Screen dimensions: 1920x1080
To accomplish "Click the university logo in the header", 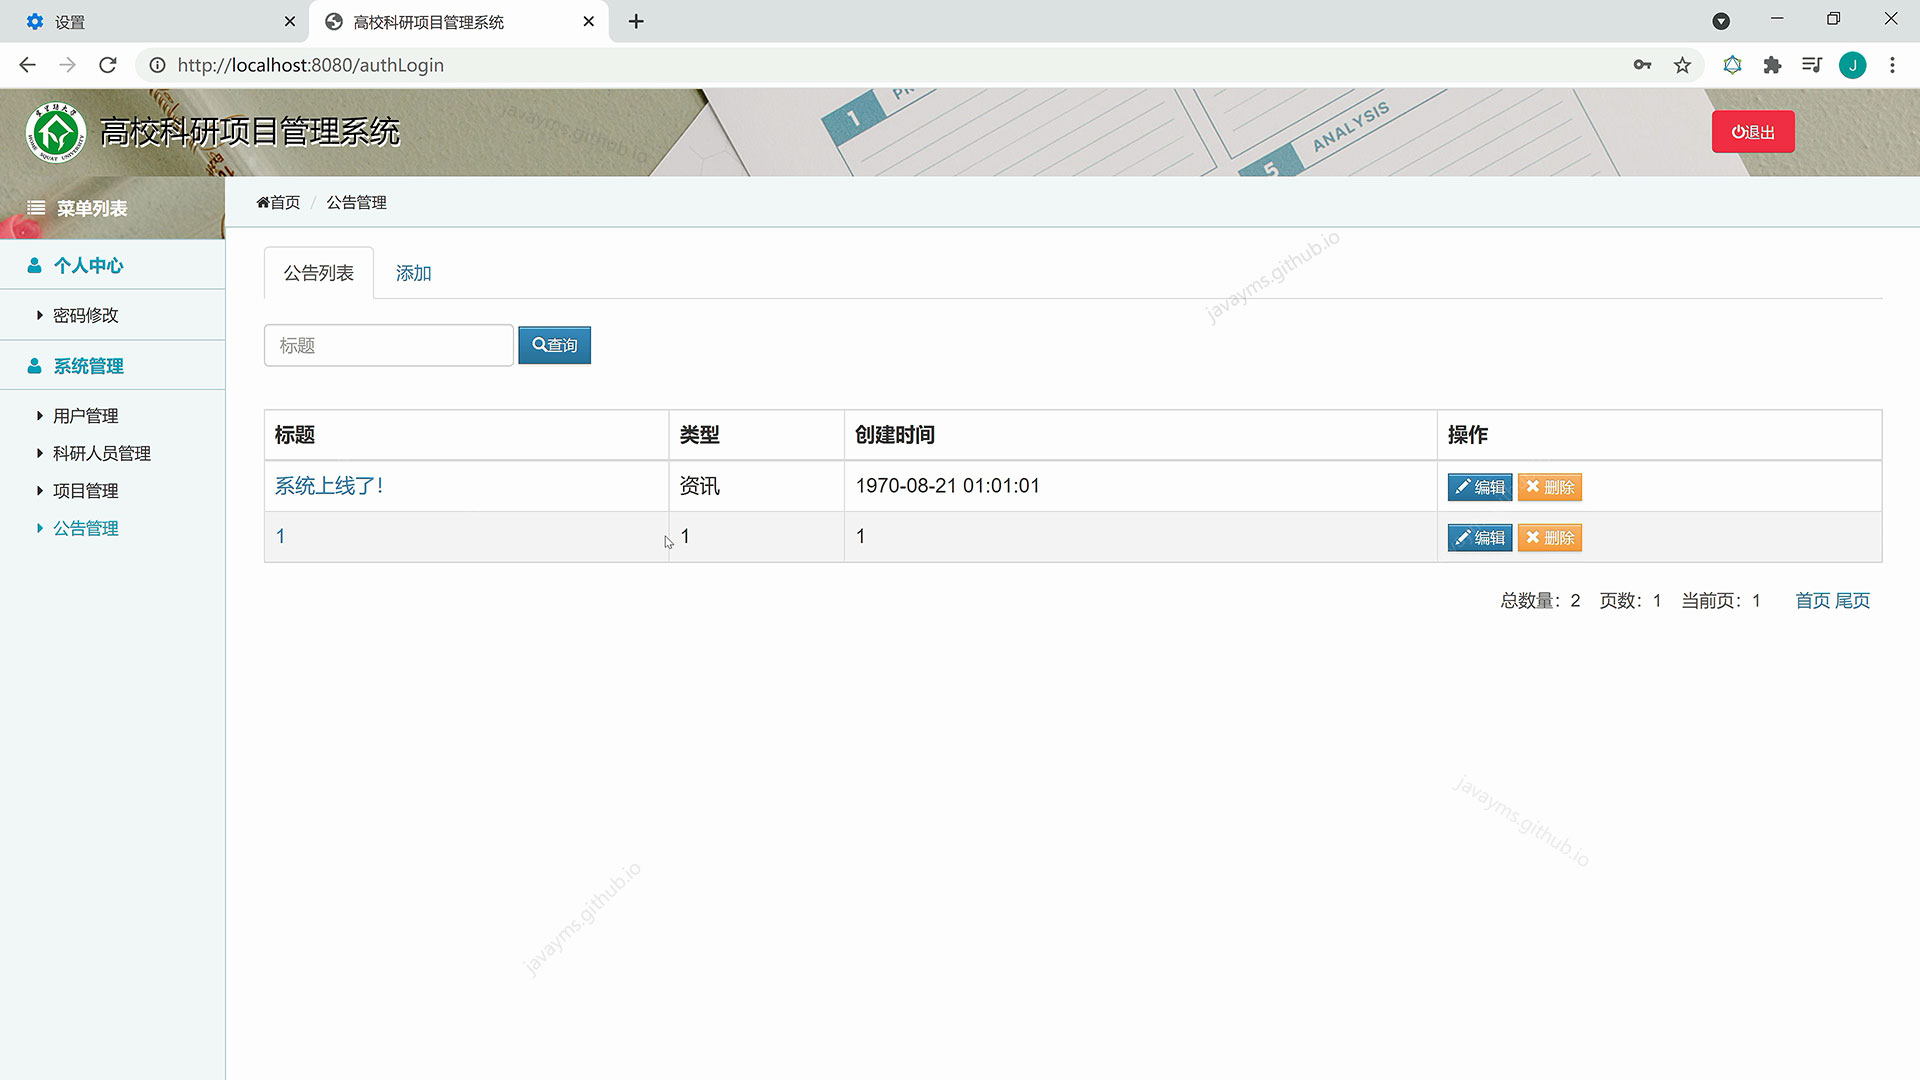I will pyautogui.click(x=57, y=131).
